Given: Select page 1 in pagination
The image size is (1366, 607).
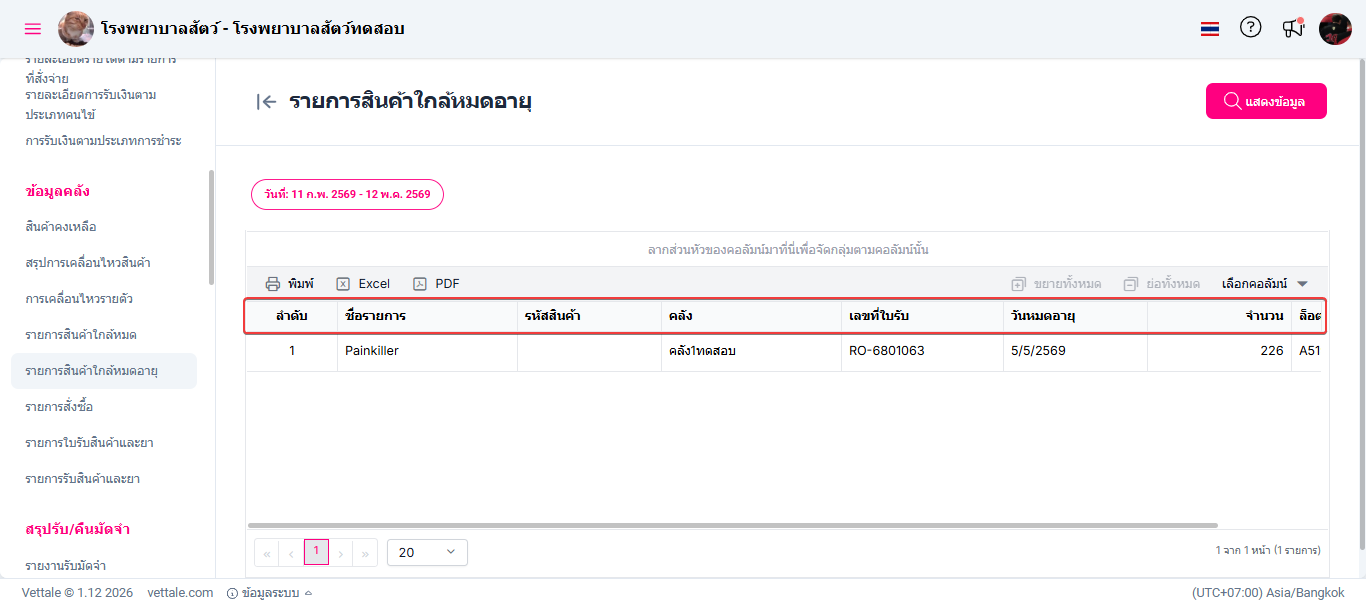Looking at the screenshot, I should [316, 552].
